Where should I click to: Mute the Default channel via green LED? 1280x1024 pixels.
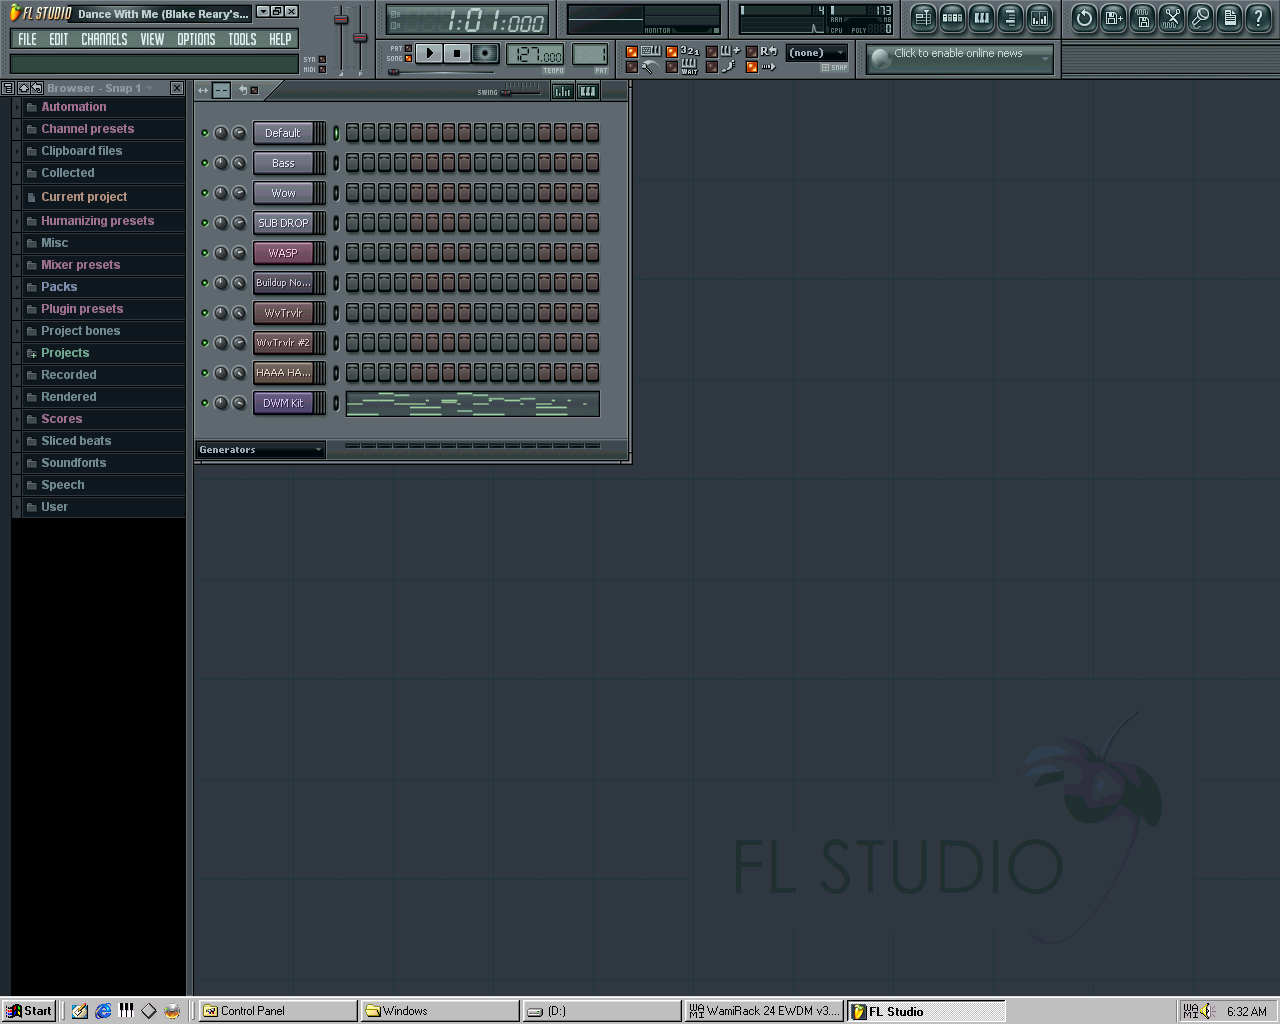tap(205, 133)
